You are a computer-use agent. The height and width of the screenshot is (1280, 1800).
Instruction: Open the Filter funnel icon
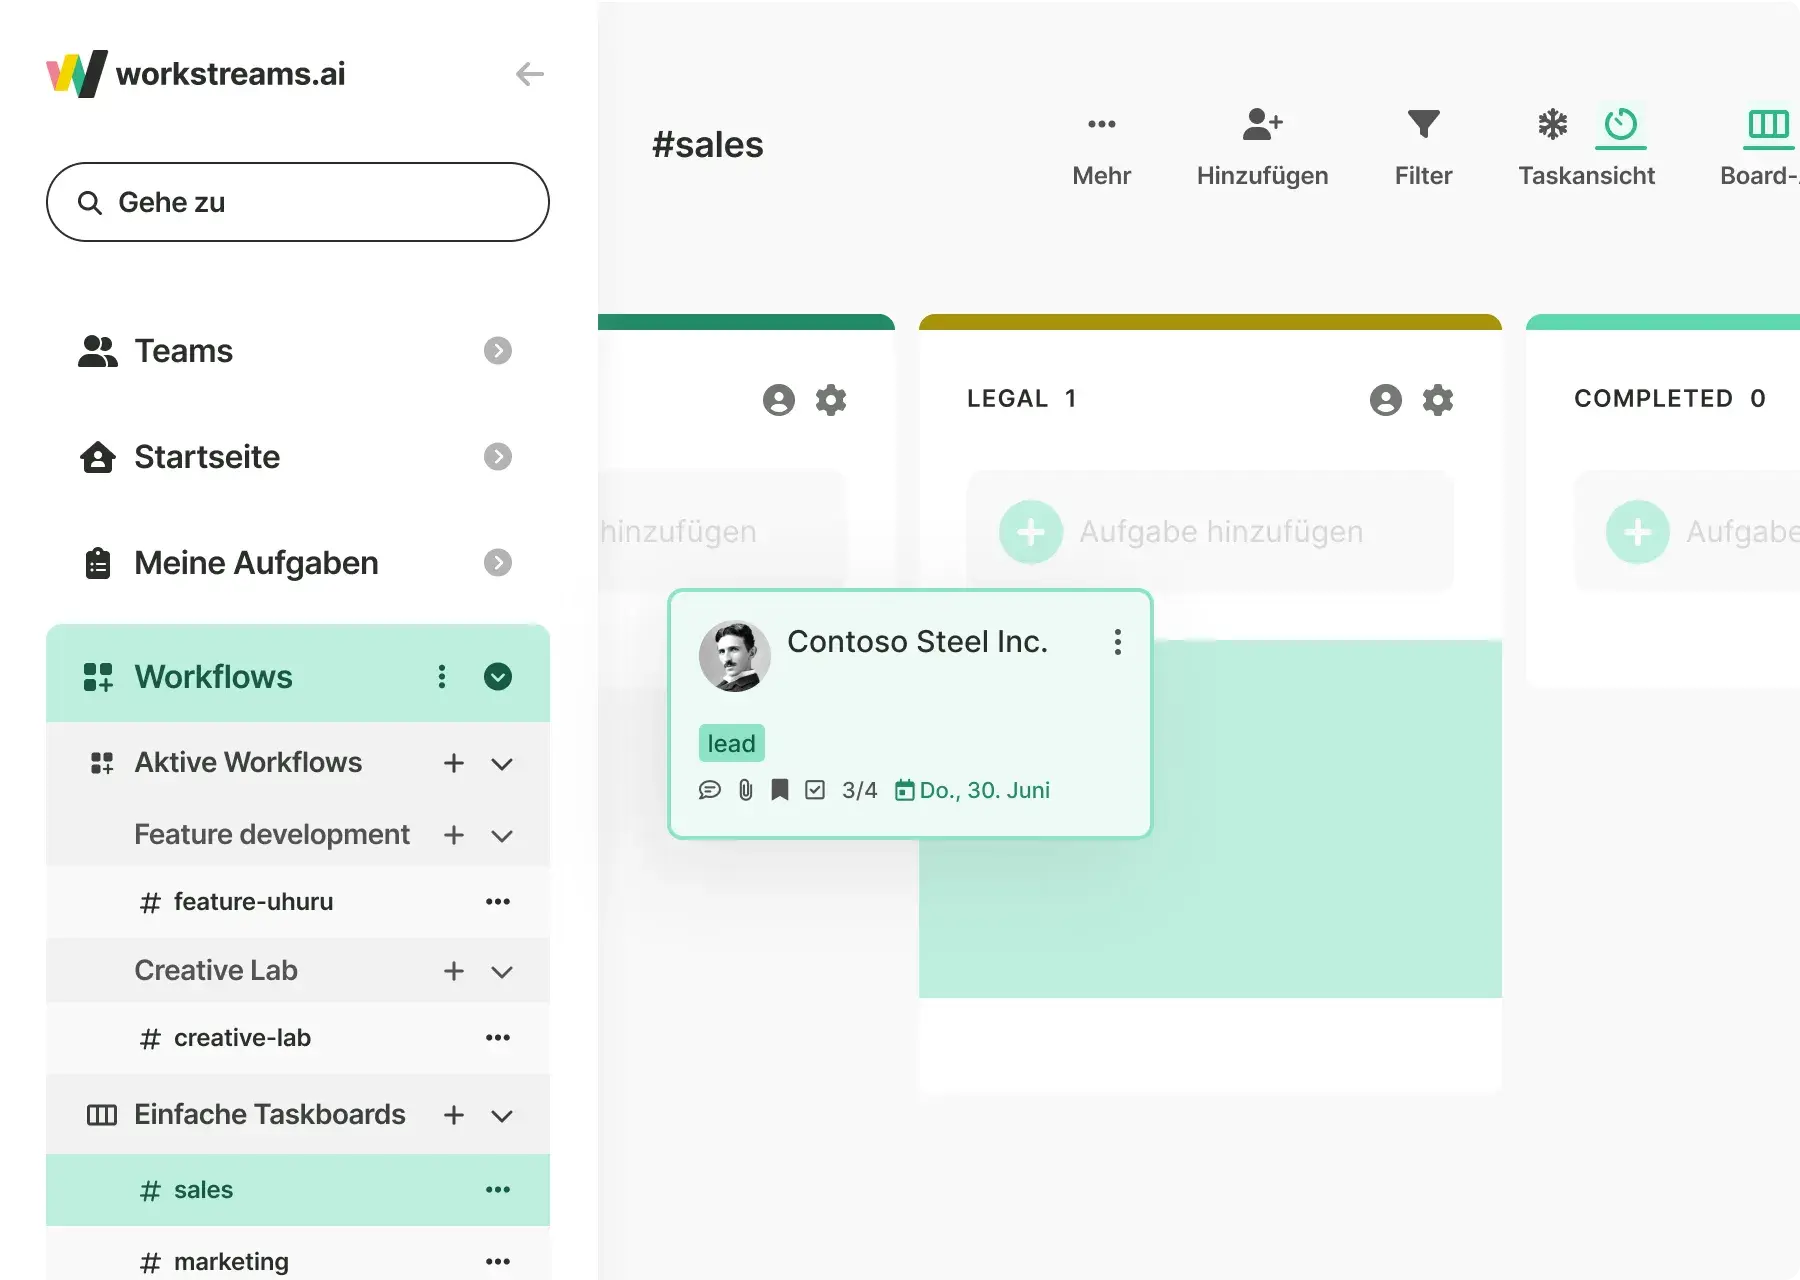(1423, 124)
